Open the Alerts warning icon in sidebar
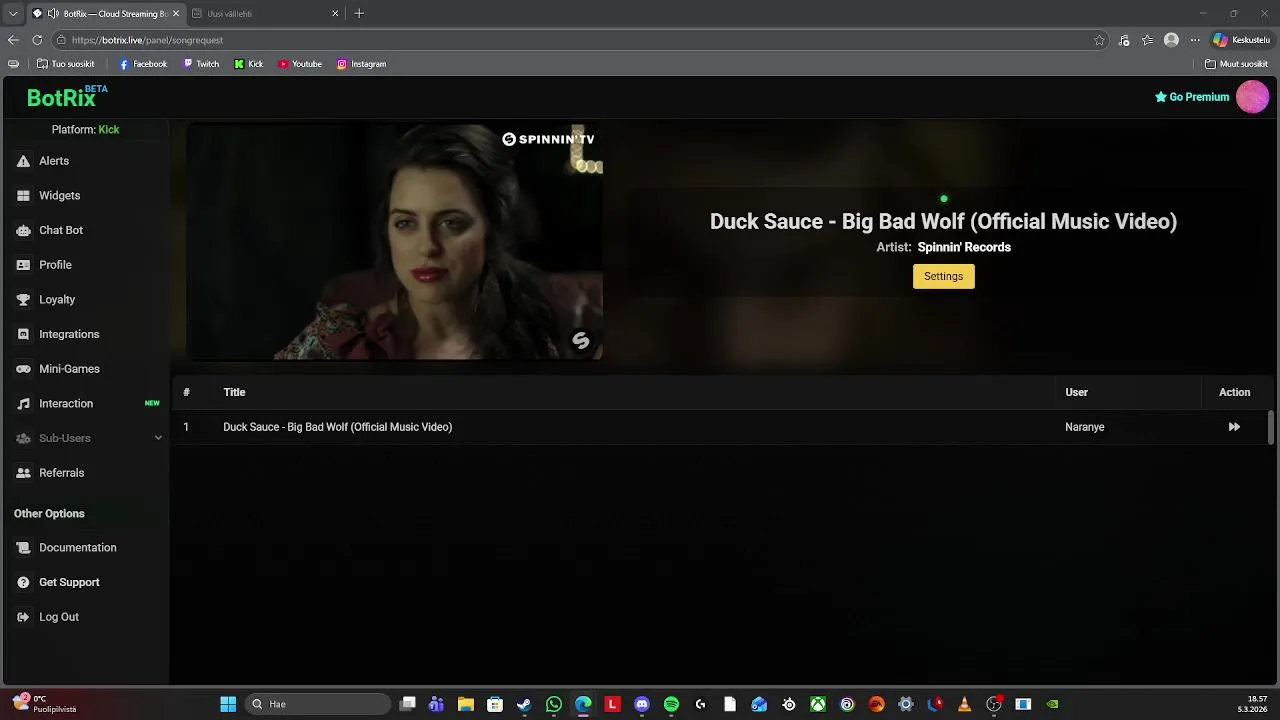 click(23, 161)
